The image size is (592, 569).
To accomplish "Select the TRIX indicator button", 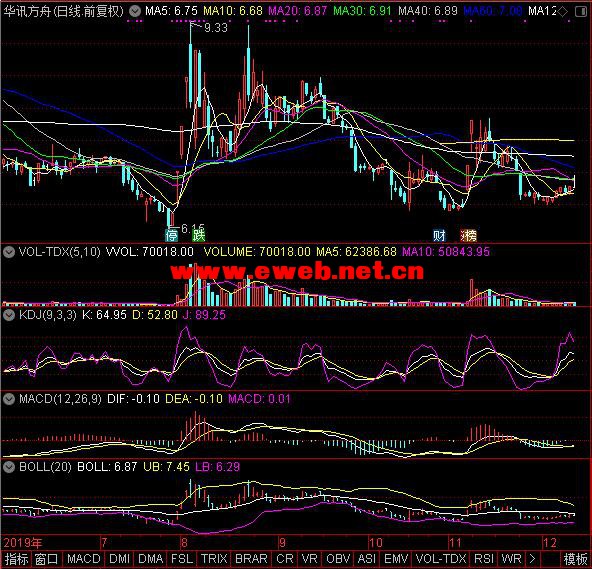I will tap(214, 559).
